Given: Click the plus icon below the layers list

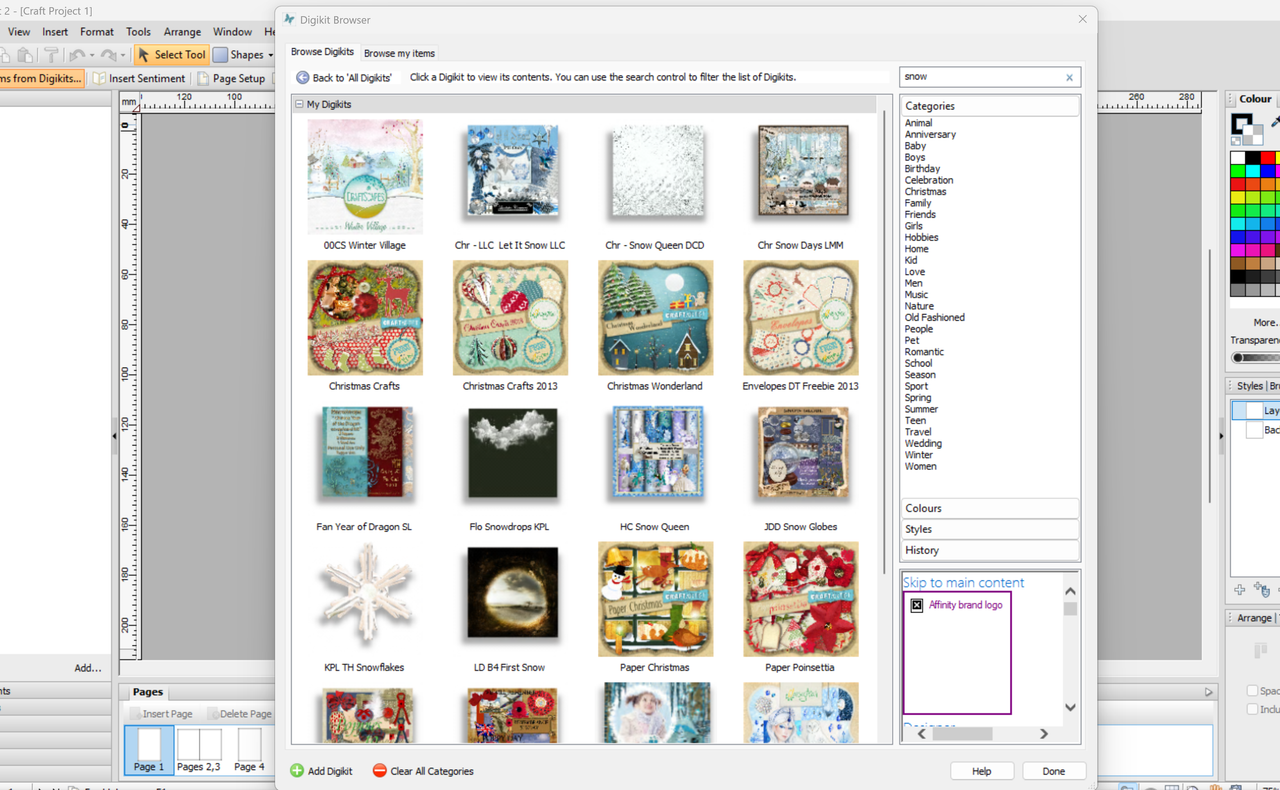Looking at the screenshot, I should [1239, 590].
